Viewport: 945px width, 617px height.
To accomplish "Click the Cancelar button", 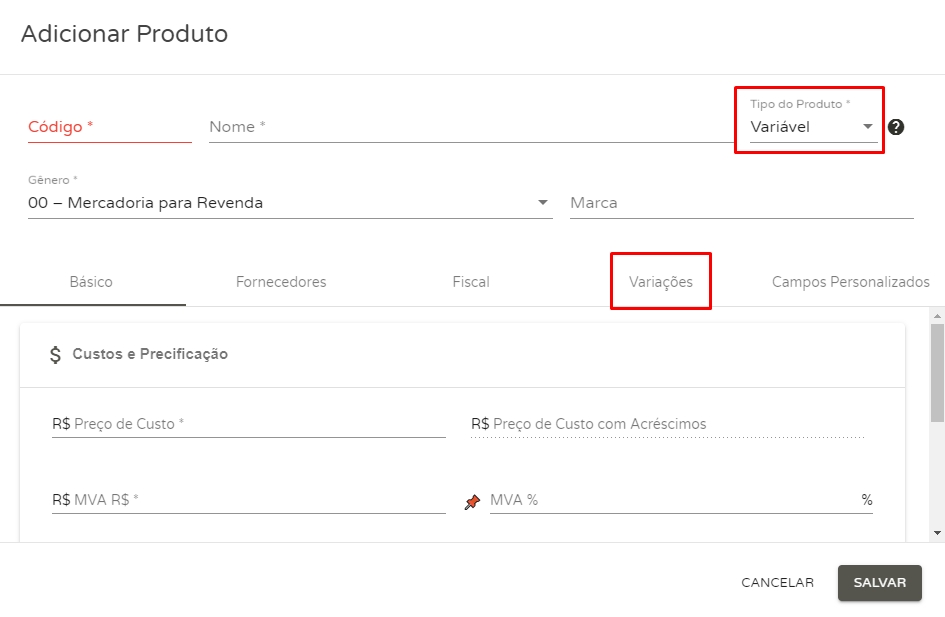I will (777, 583).
